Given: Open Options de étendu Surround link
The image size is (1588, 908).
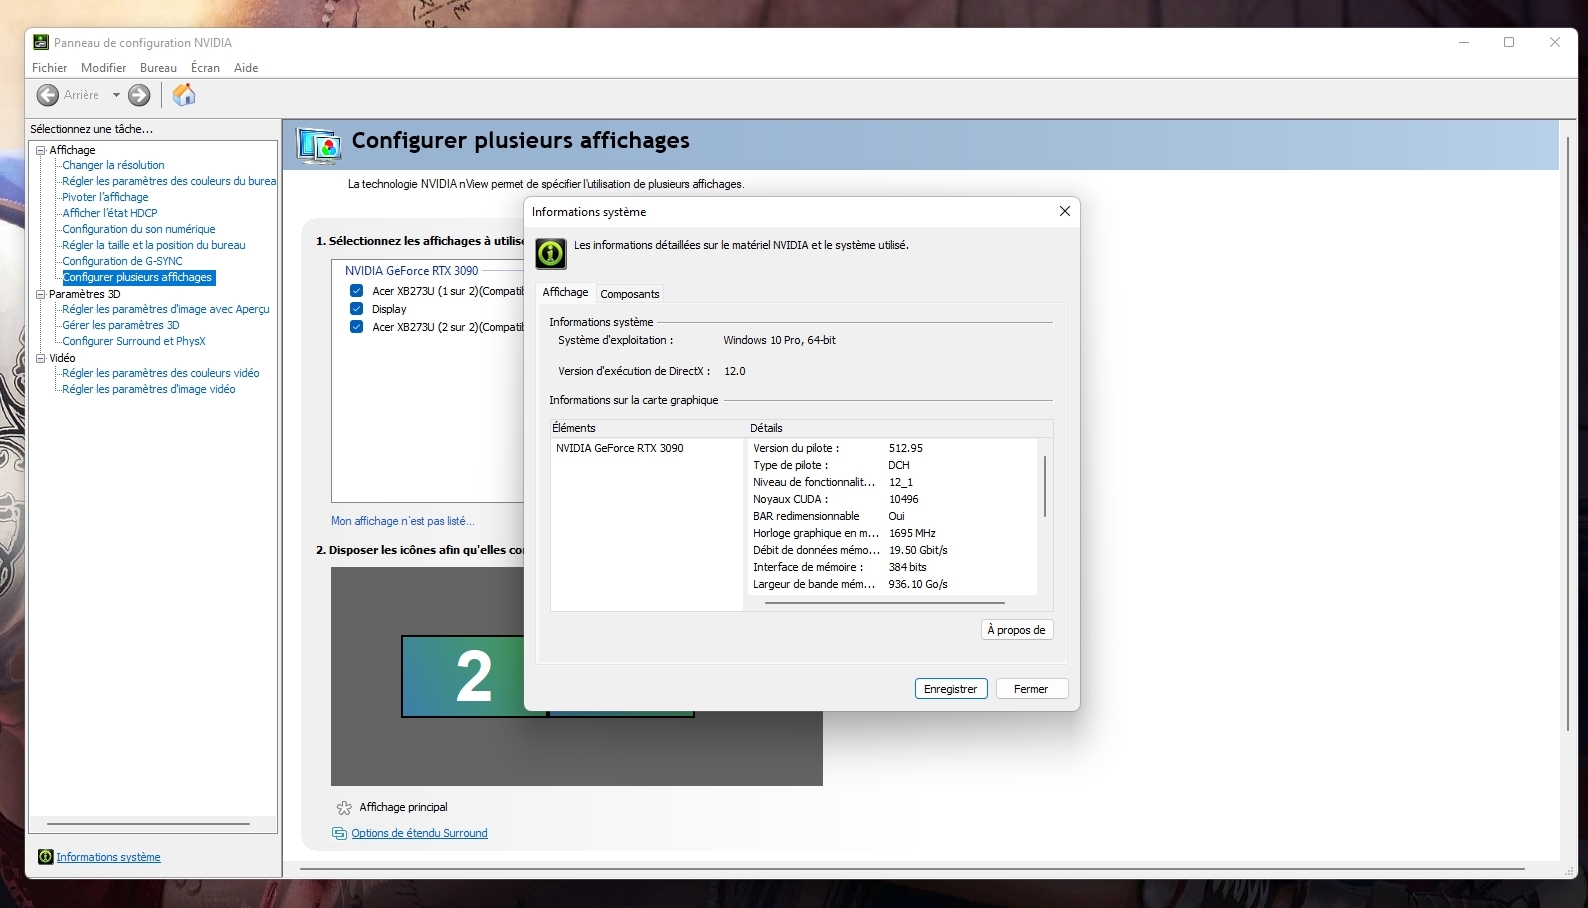Looking at the screenshot, I should 419,833.
